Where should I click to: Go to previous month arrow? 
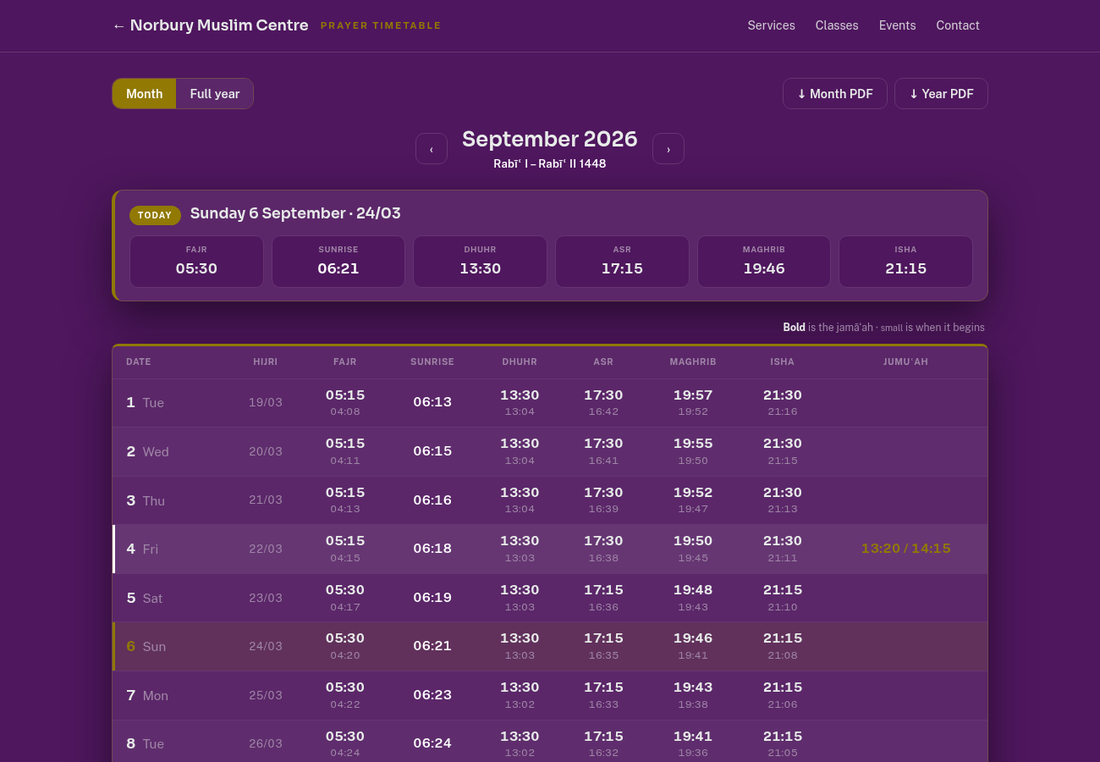click(431, 149)
